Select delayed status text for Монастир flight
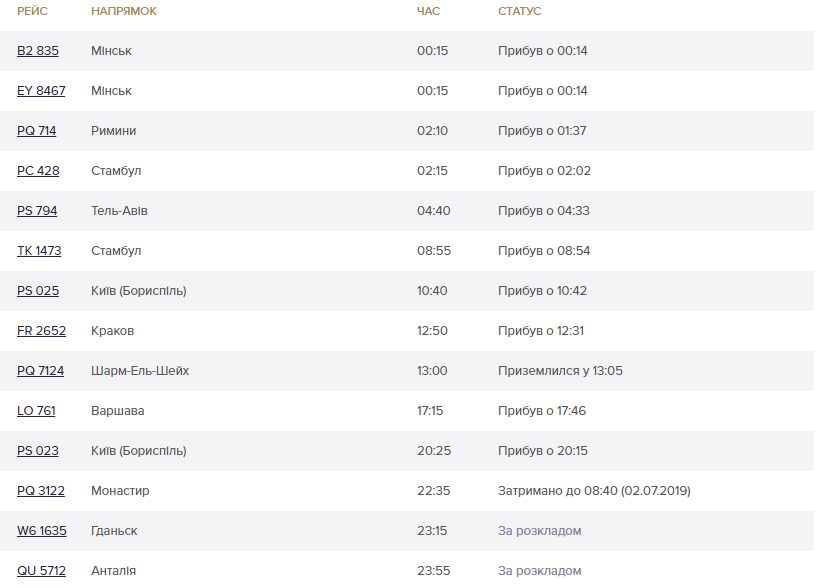This screenshot has height=588, width=822. tap(594, 491)
